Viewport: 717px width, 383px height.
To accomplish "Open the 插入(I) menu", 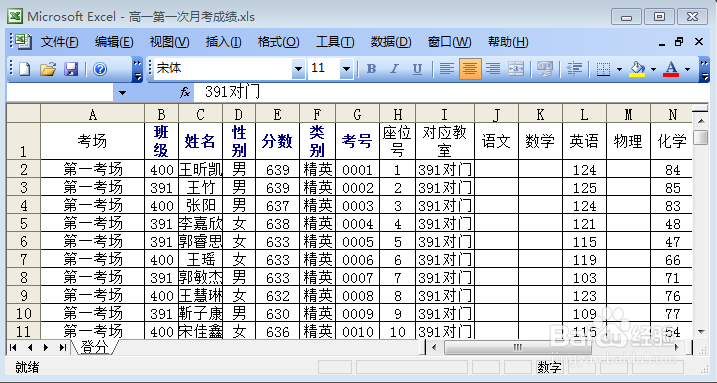I will pyautogui.click(x=223, y=42).
